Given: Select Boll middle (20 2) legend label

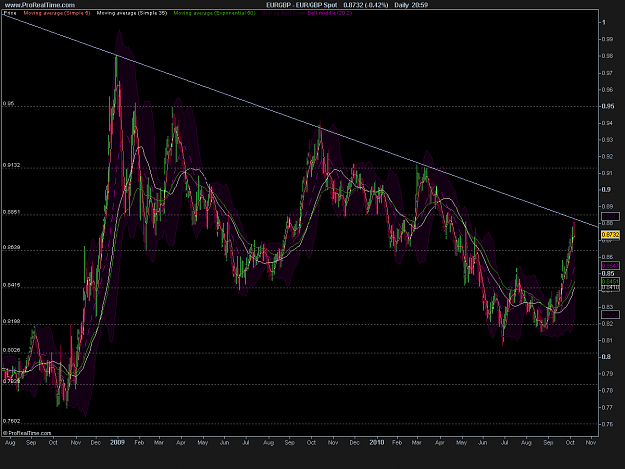Looking at the screenshot, I should [330, 13].
